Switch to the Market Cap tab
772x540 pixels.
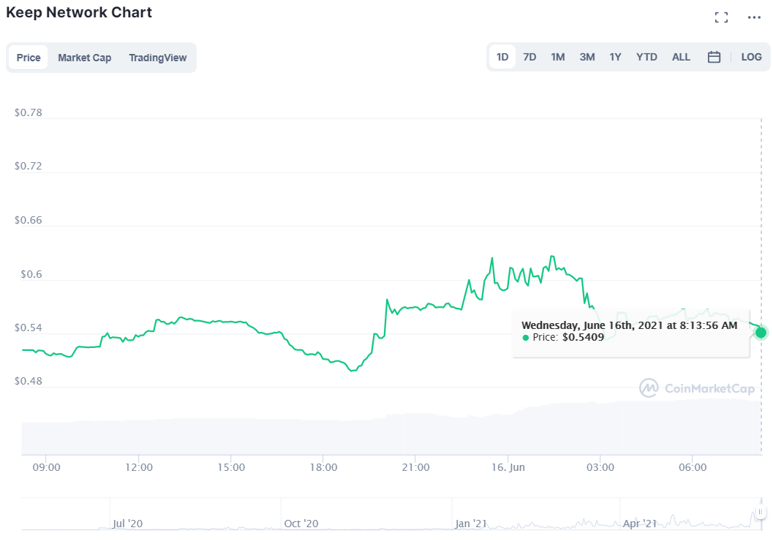[85, 58]
